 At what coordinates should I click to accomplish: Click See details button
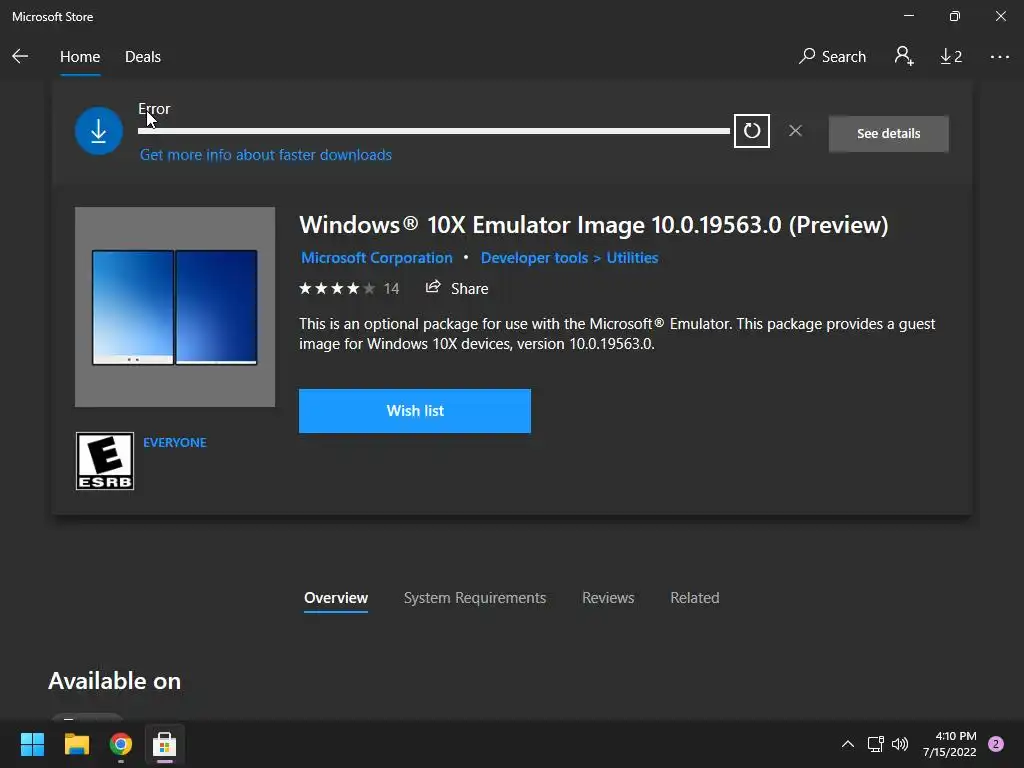click(888, 133)
